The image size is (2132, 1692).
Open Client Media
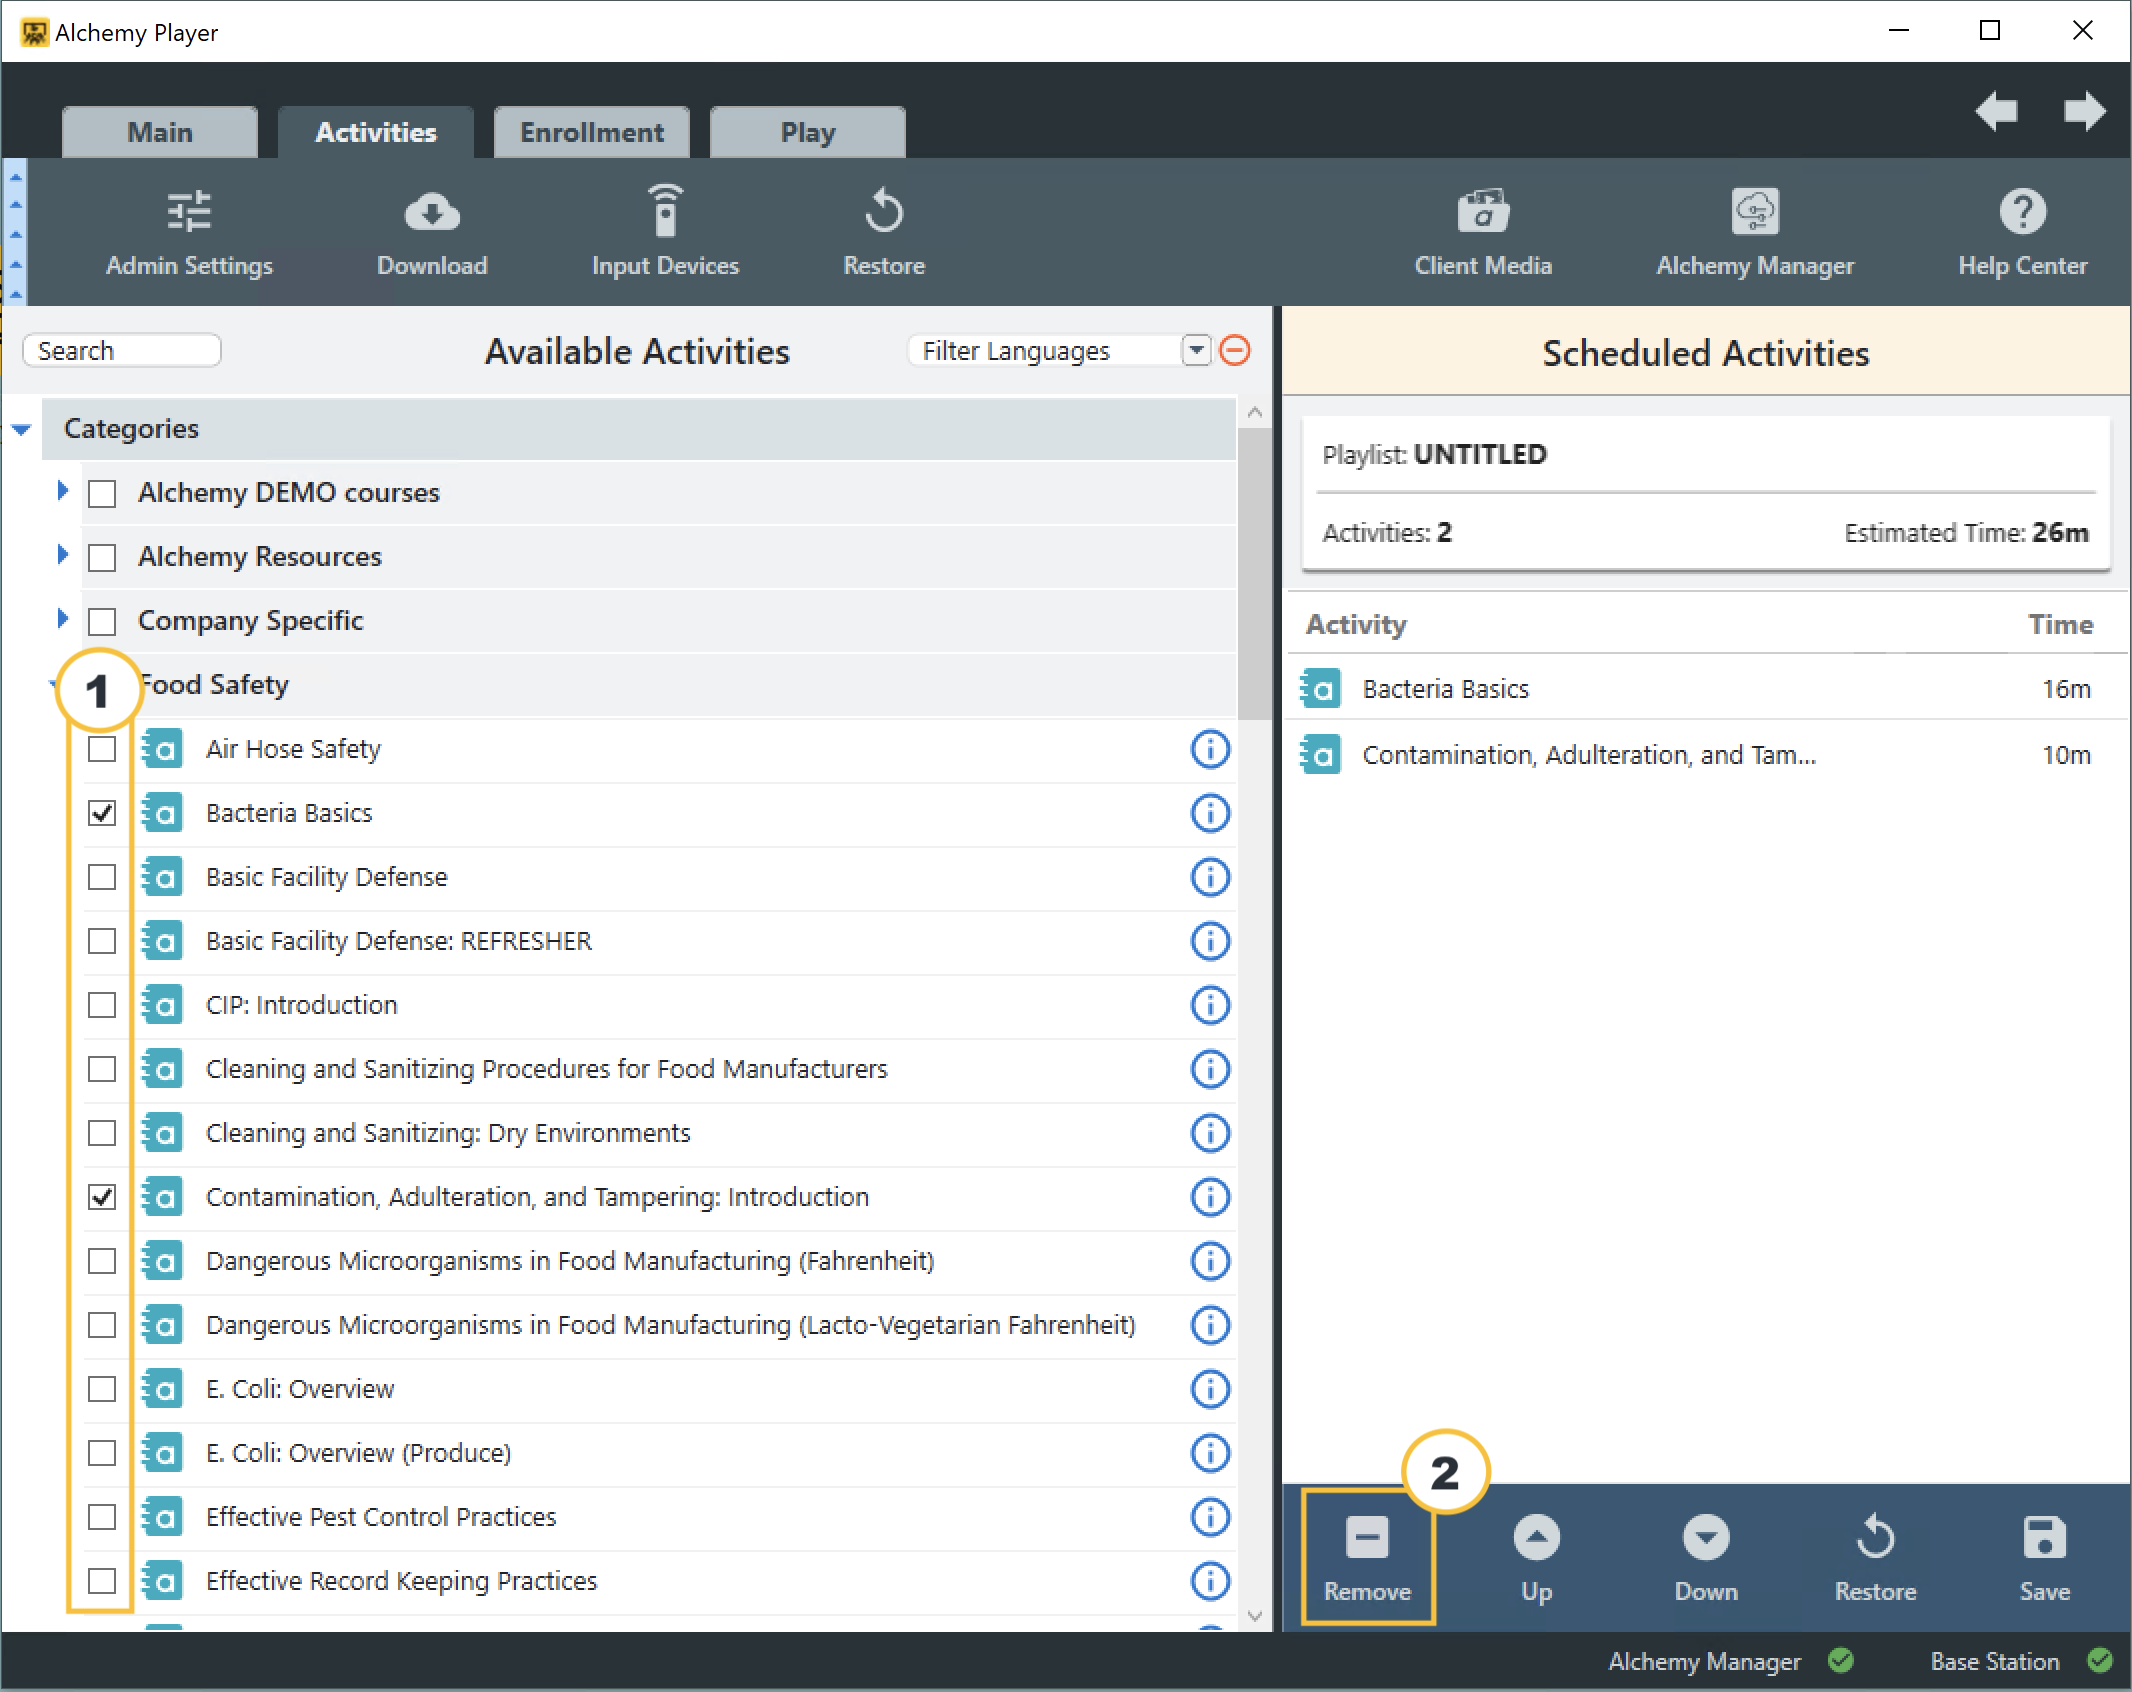tap(1482, 233)
